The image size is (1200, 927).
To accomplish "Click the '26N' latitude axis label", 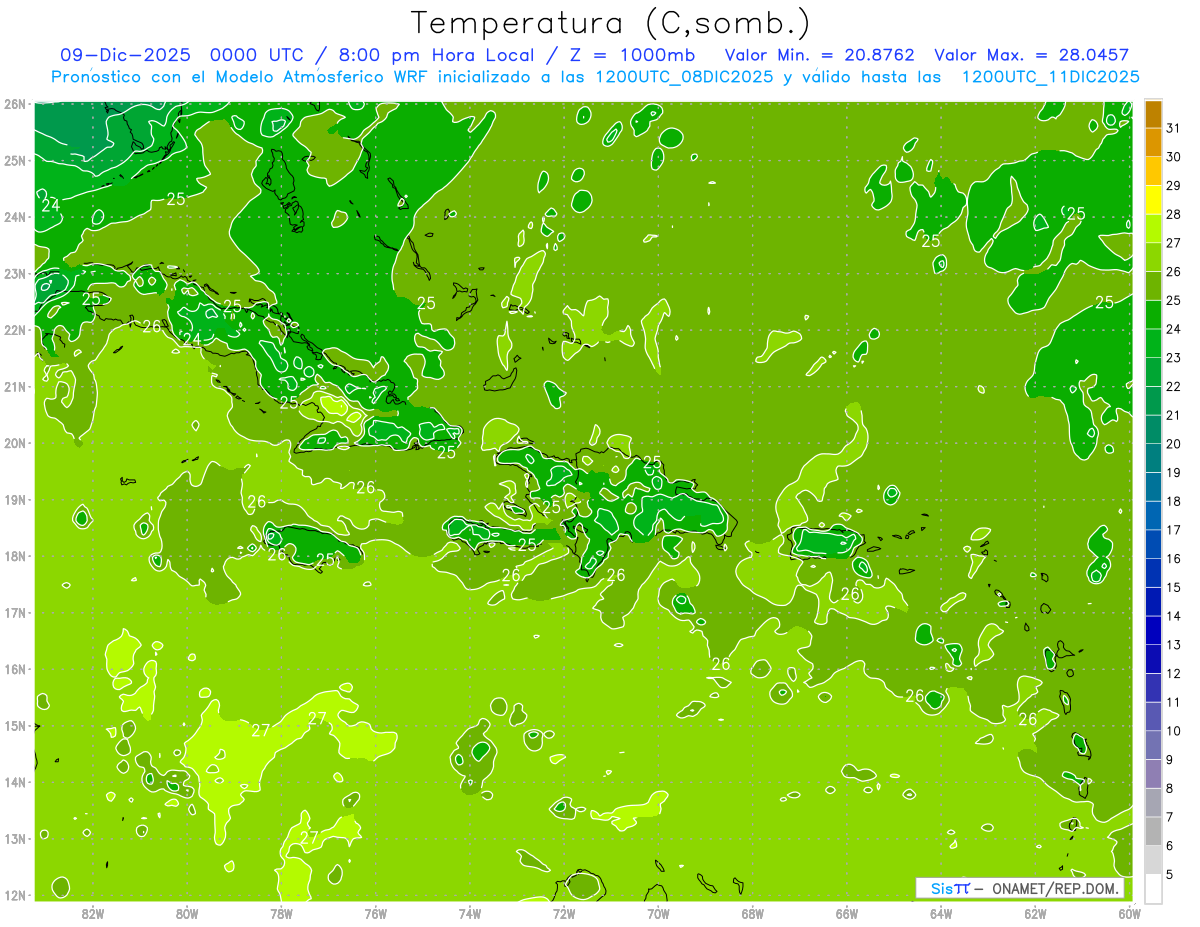I will coord(14,104).
